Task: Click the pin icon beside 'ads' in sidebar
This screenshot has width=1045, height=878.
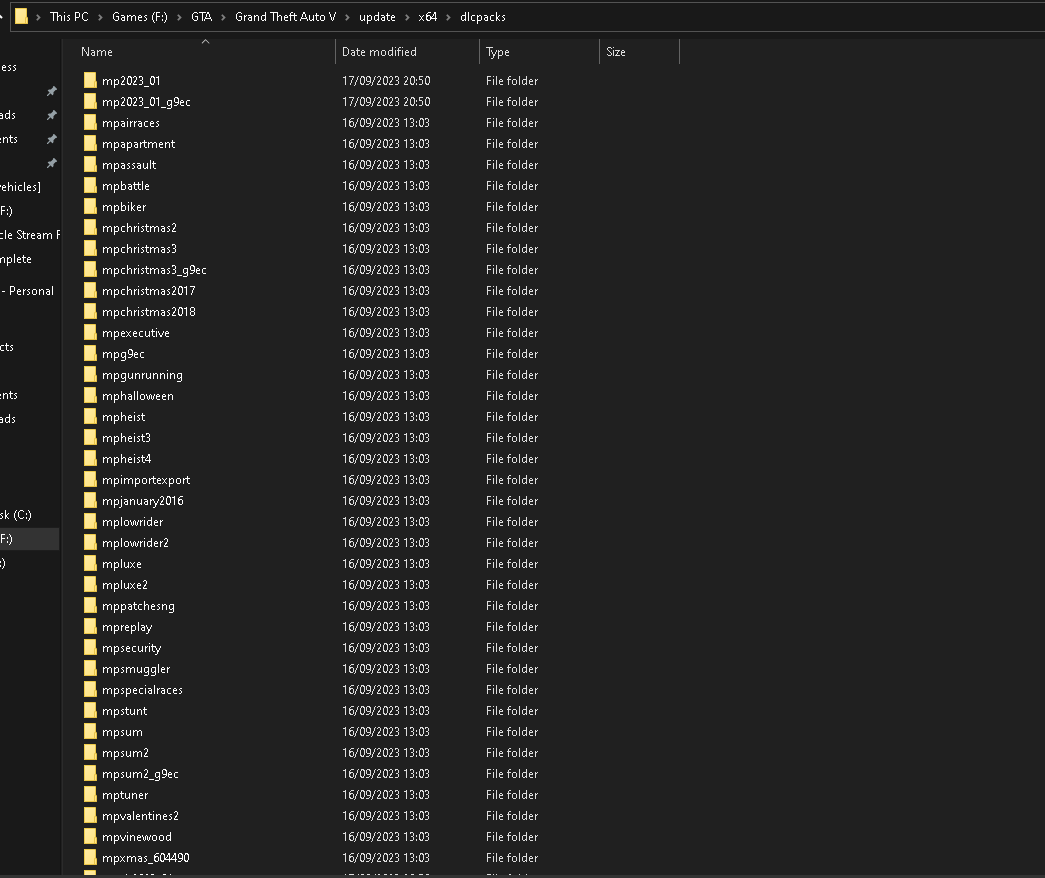Action: tap(51, 115)
